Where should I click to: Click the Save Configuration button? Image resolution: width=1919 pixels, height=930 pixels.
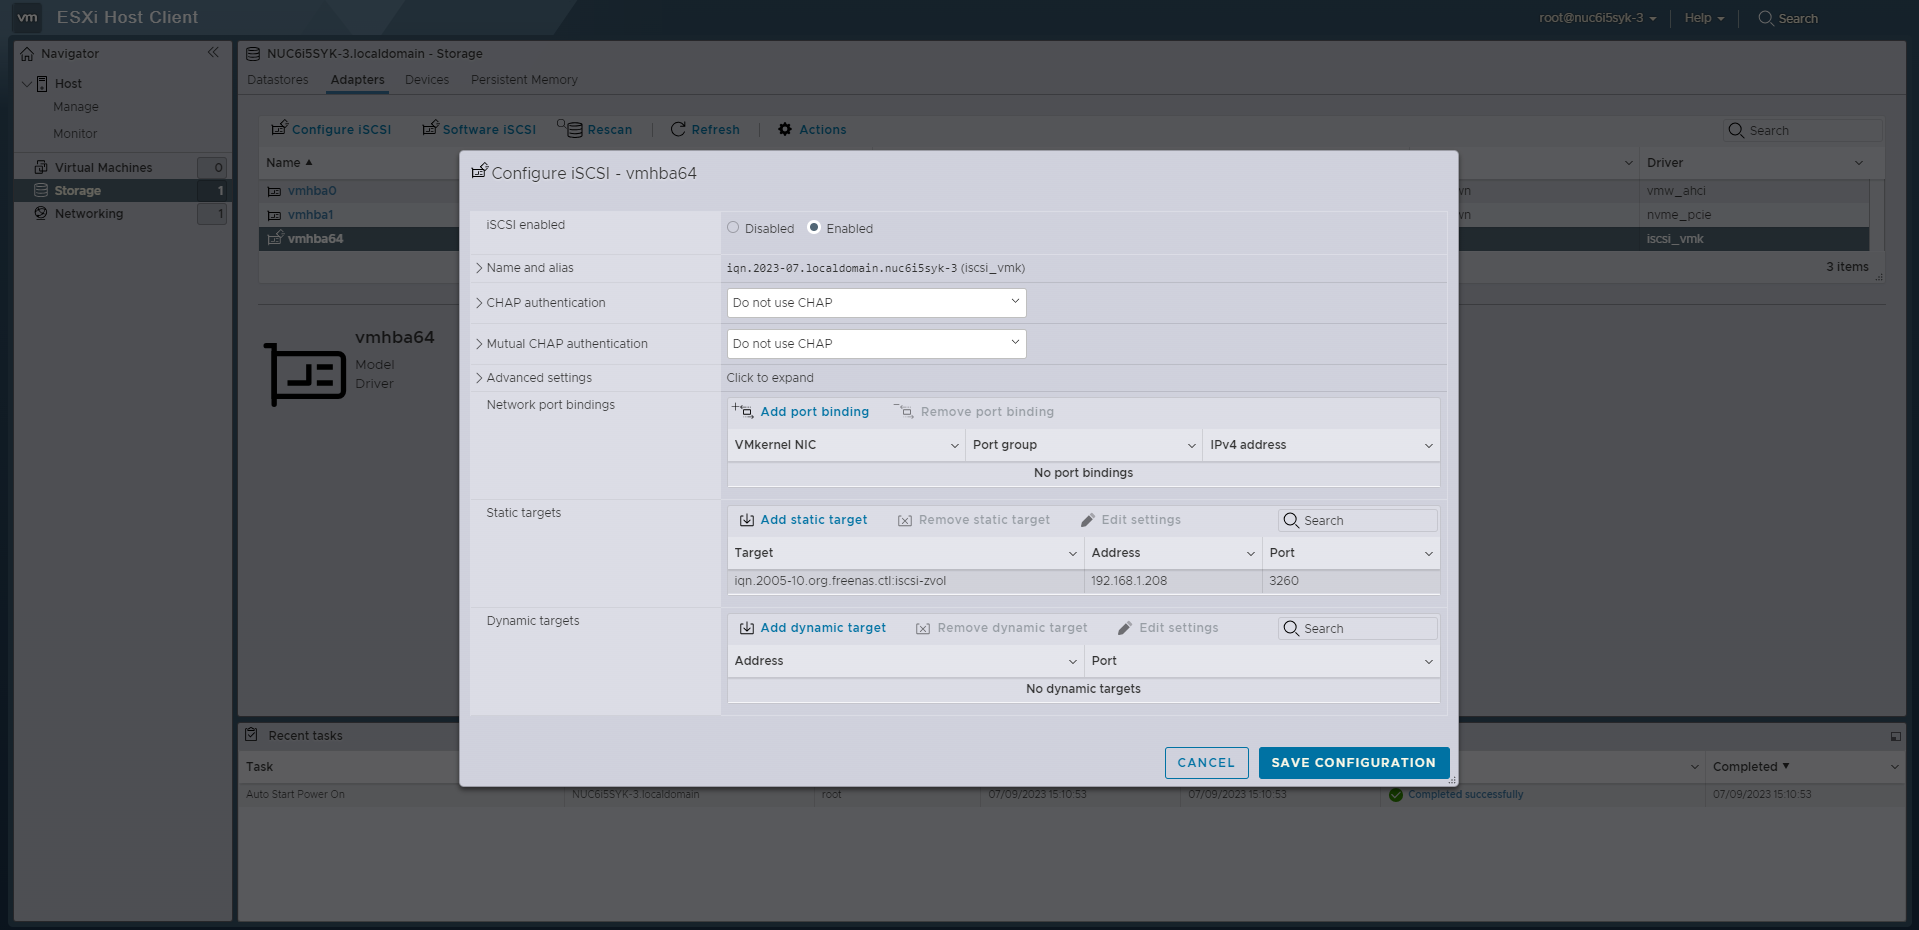coord(1353,763)
